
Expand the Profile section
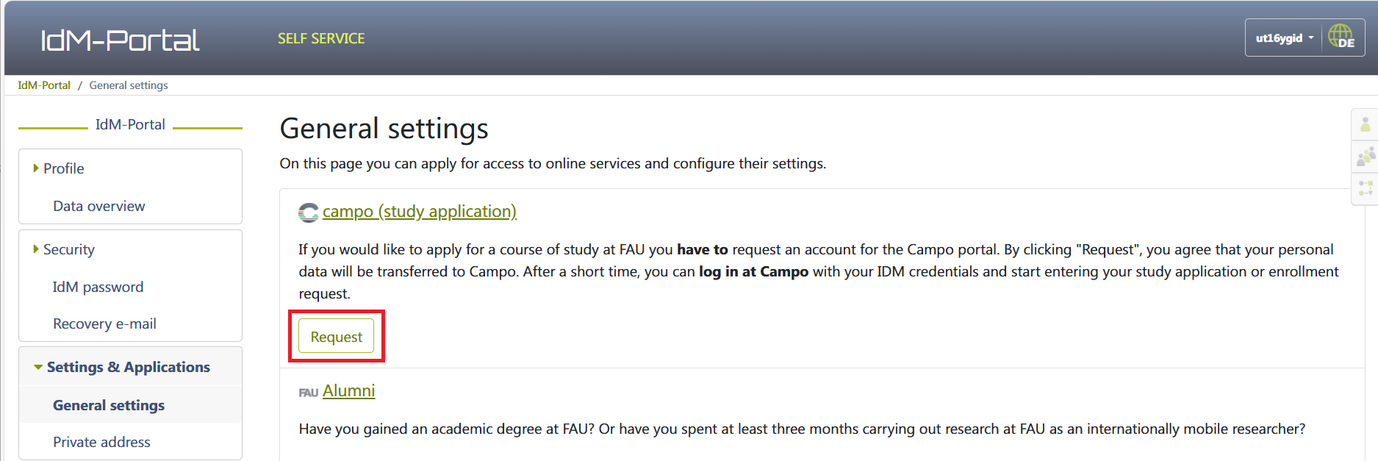click(x=63, y=168)
